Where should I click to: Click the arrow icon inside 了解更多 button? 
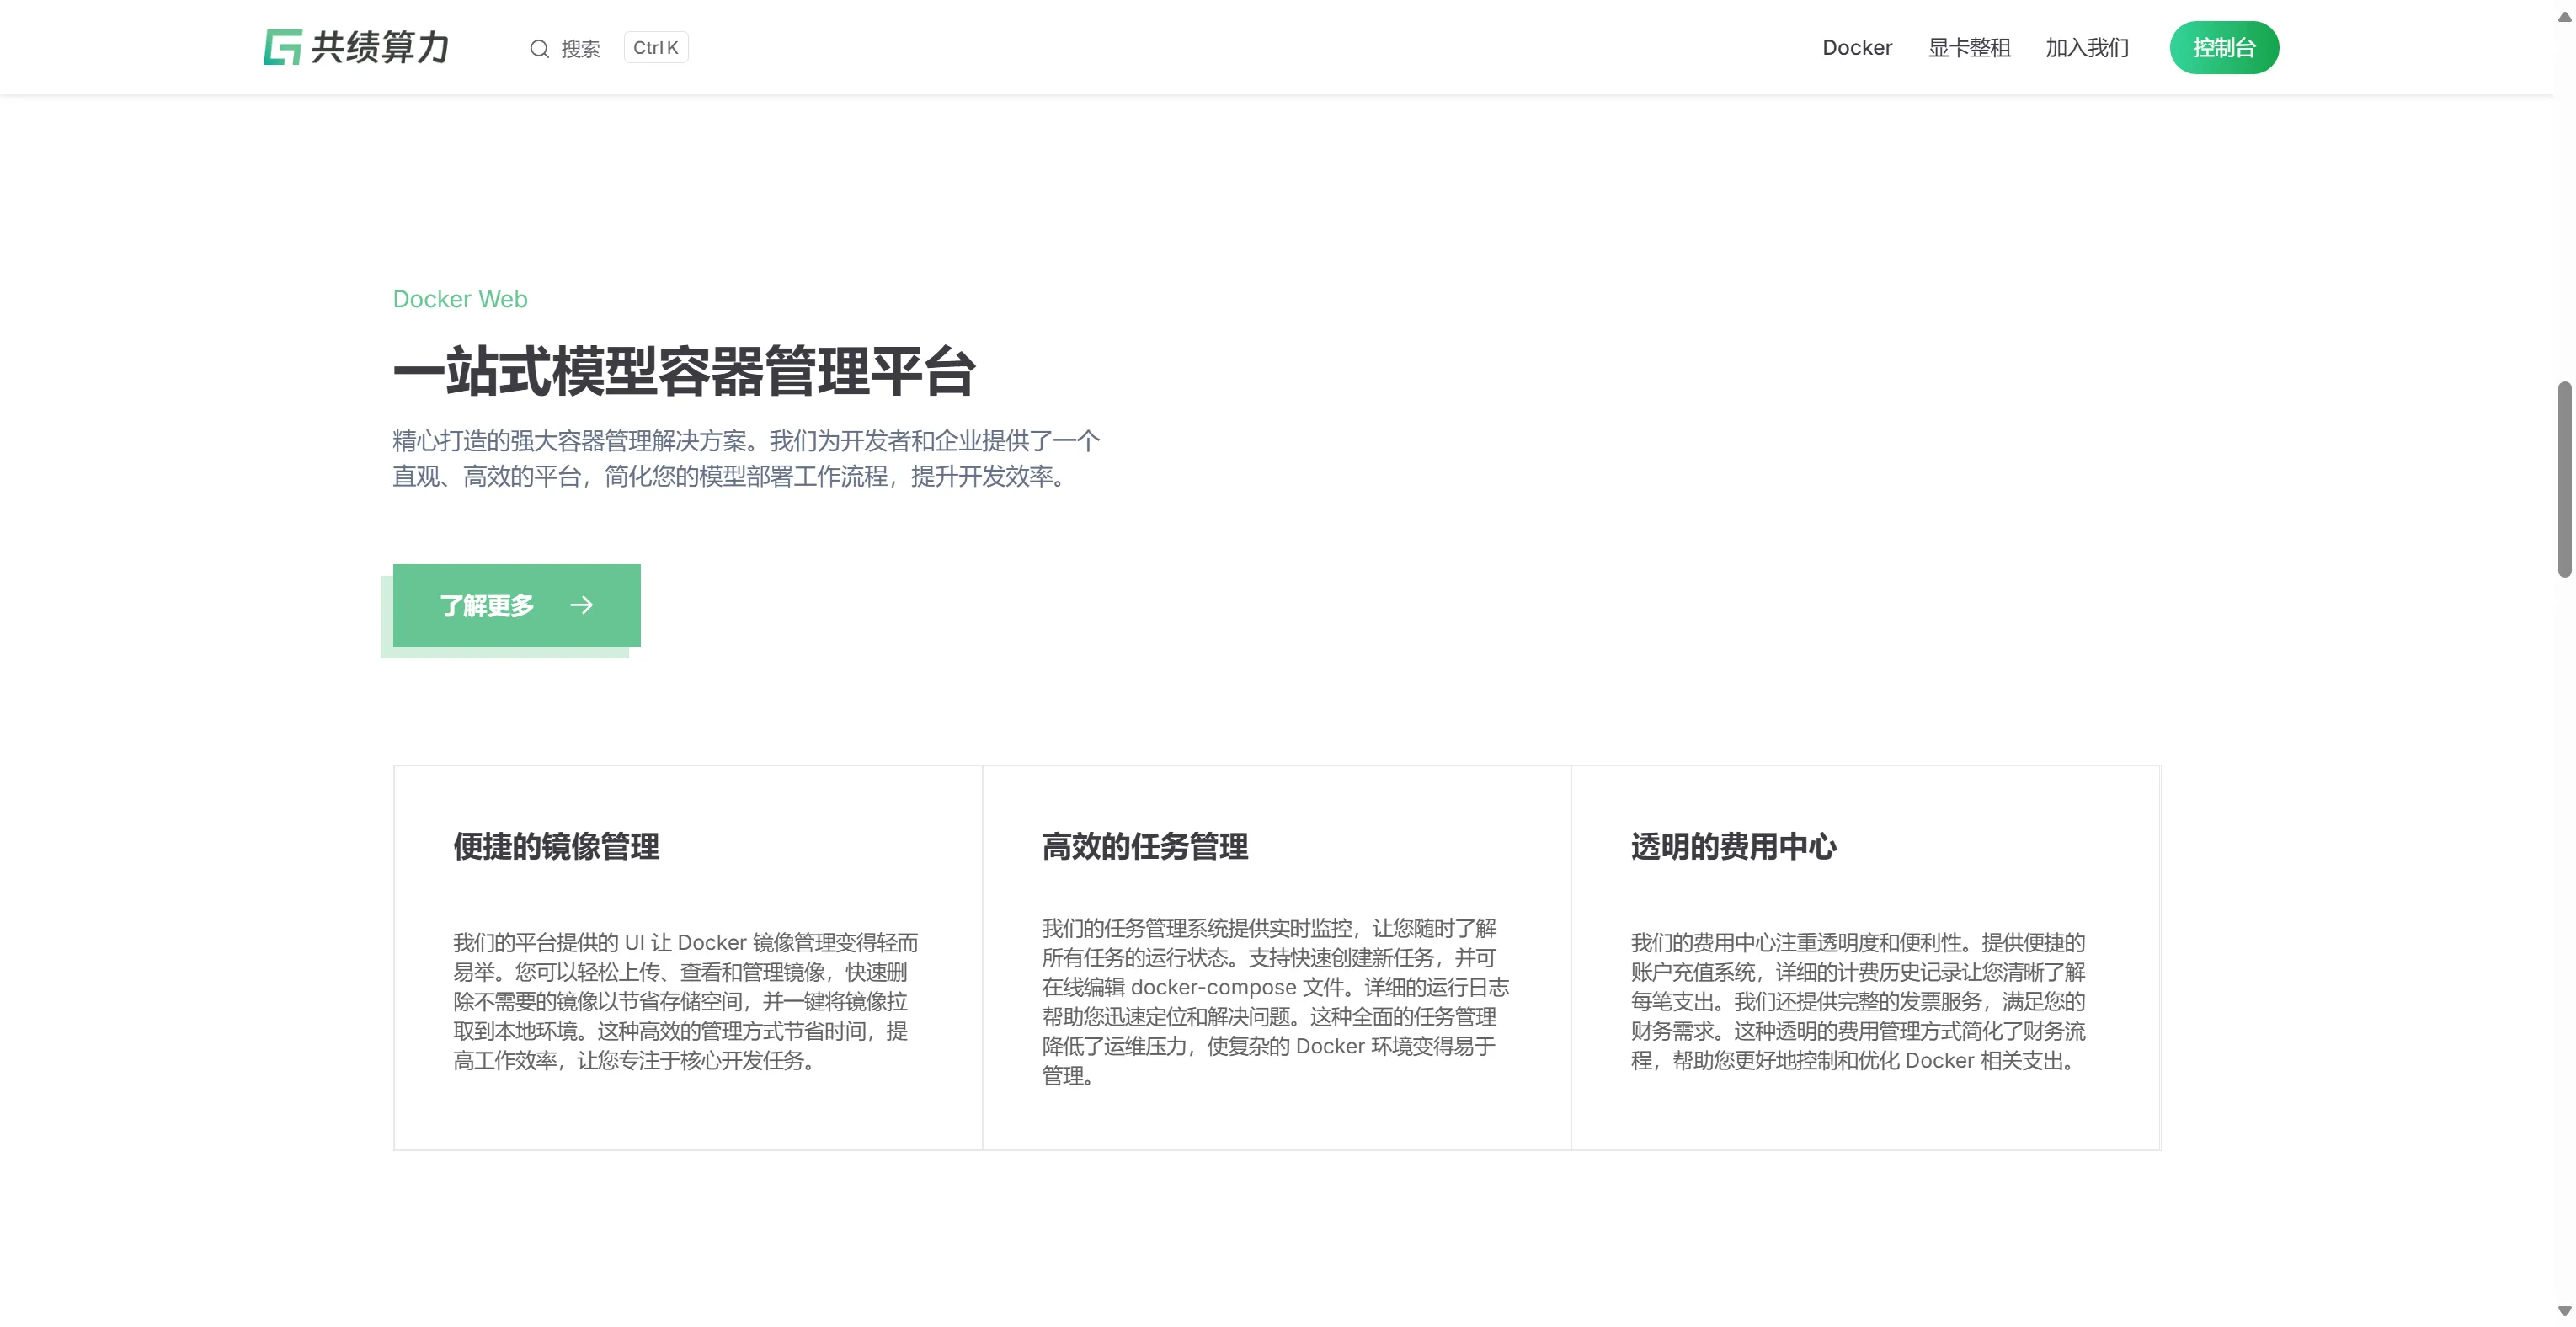click(581, 605)
